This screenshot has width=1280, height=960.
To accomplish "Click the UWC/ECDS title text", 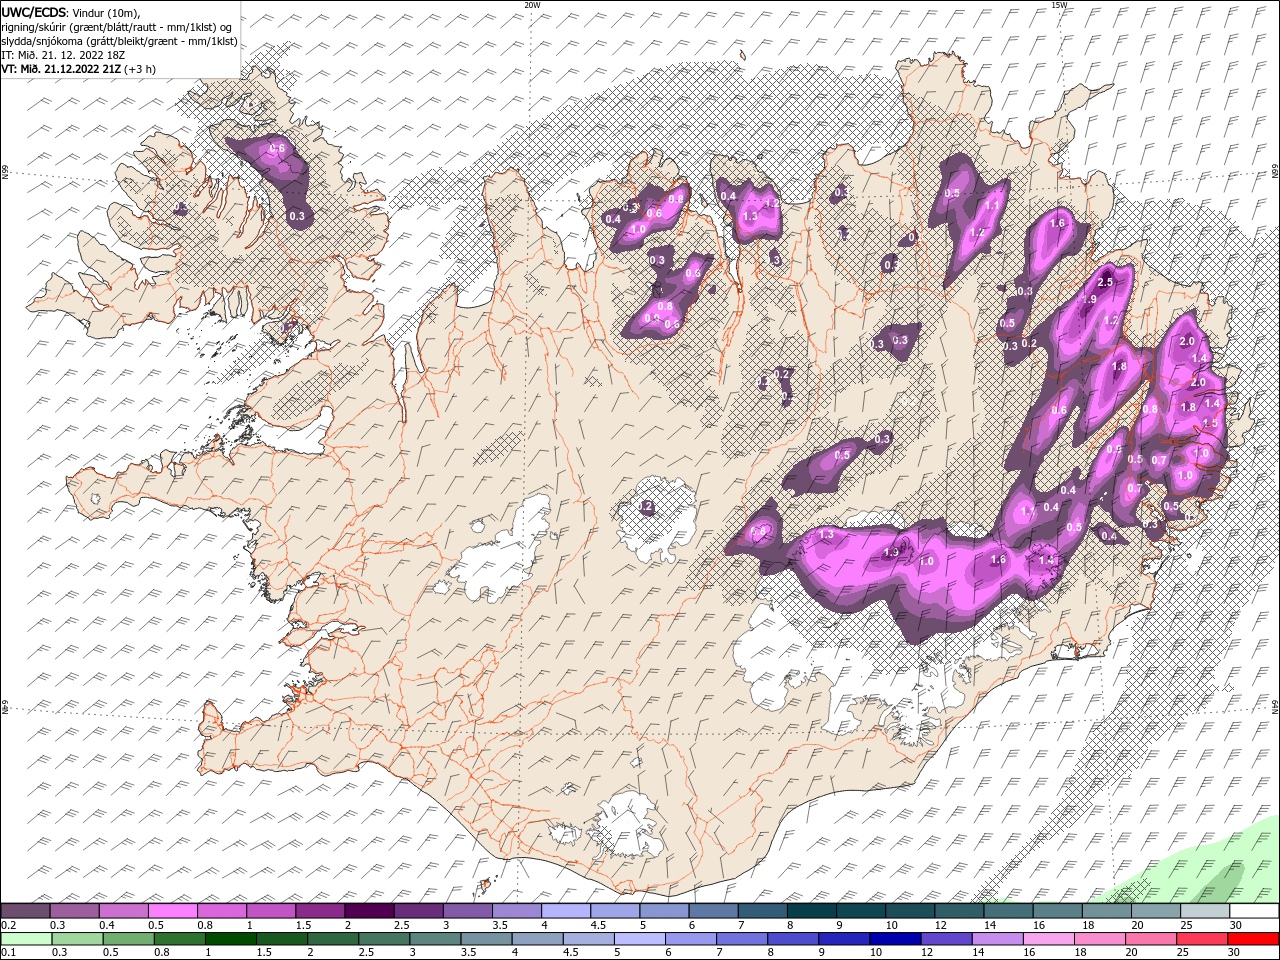I will coord(34,12).
